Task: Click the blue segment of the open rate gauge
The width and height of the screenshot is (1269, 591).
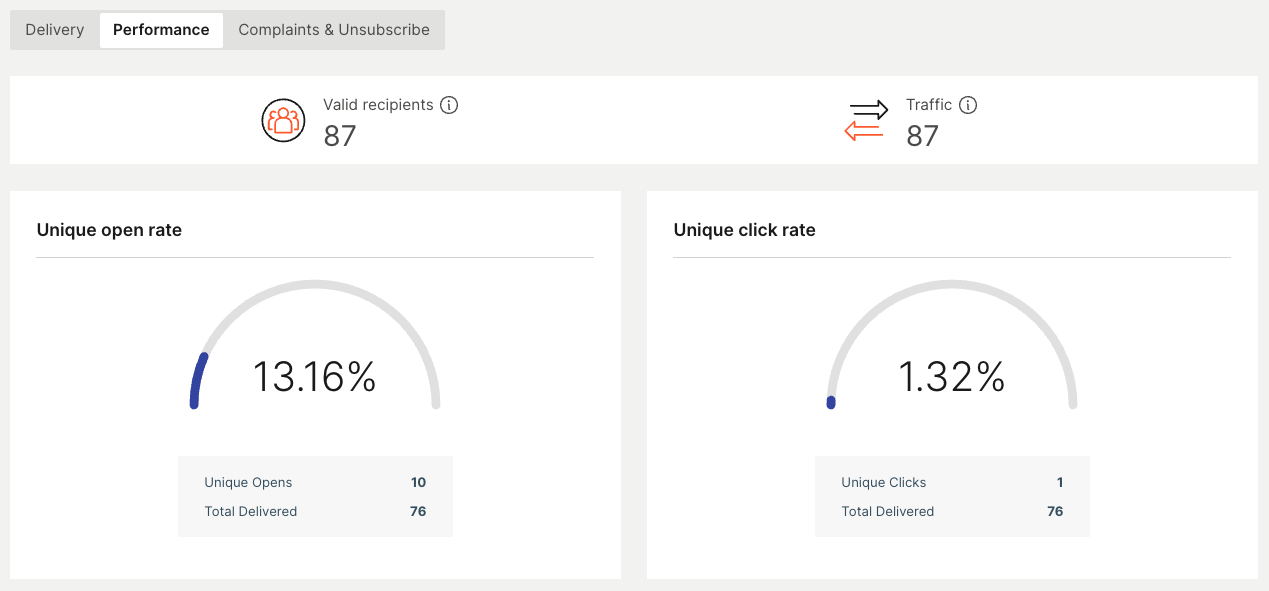Action: click(x=198, y=380)
